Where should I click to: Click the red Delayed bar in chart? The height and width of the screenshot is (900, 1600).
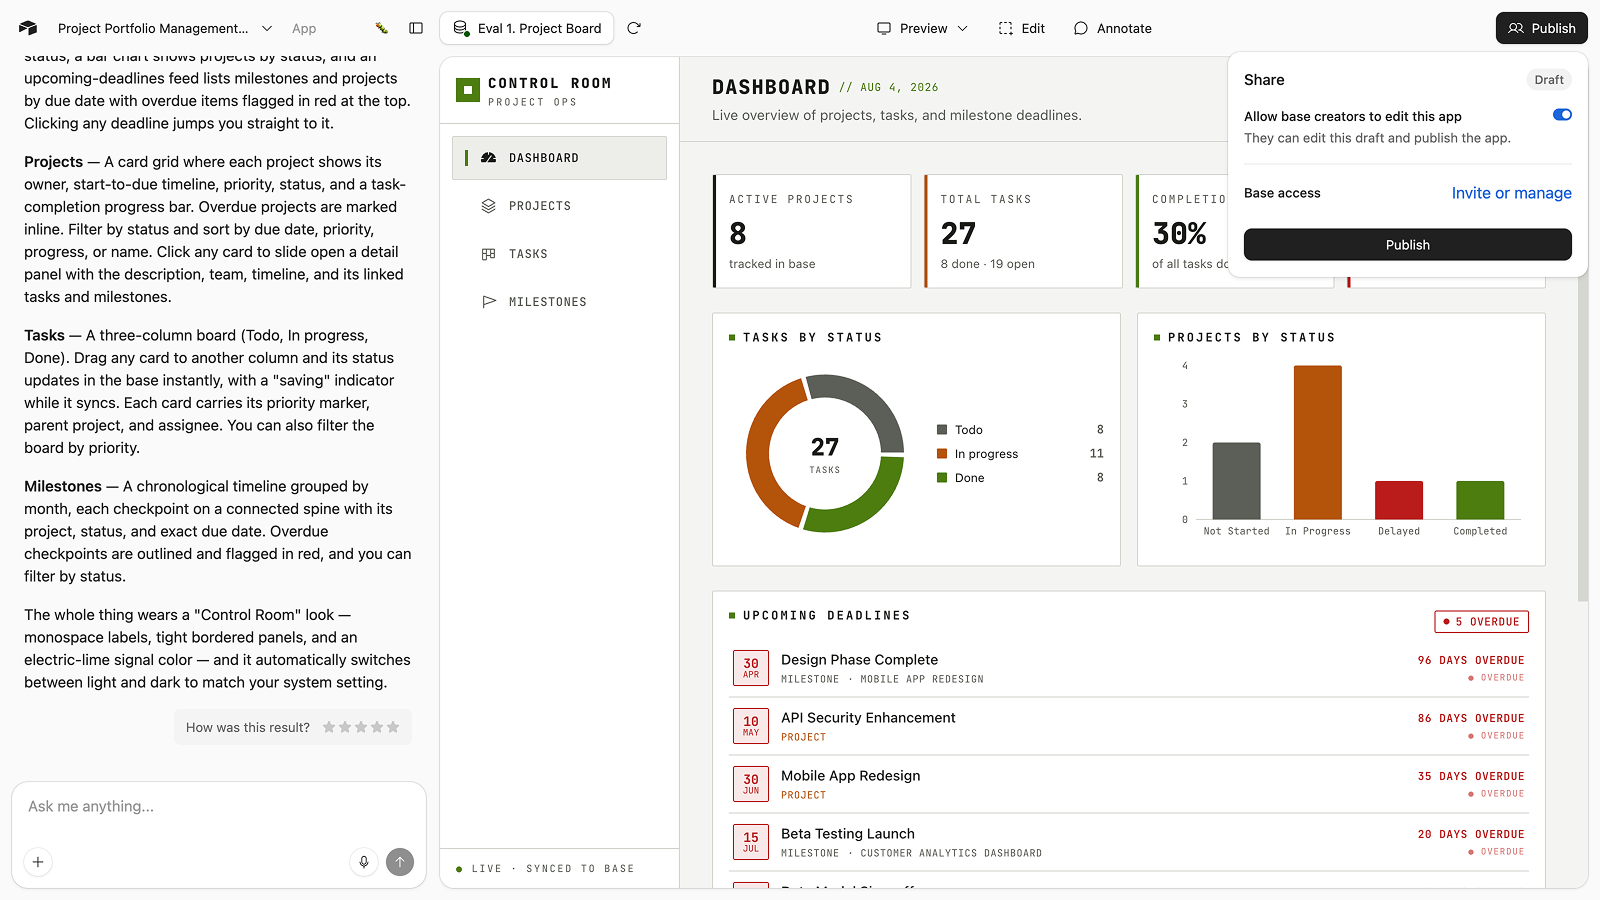[1399, 500]
